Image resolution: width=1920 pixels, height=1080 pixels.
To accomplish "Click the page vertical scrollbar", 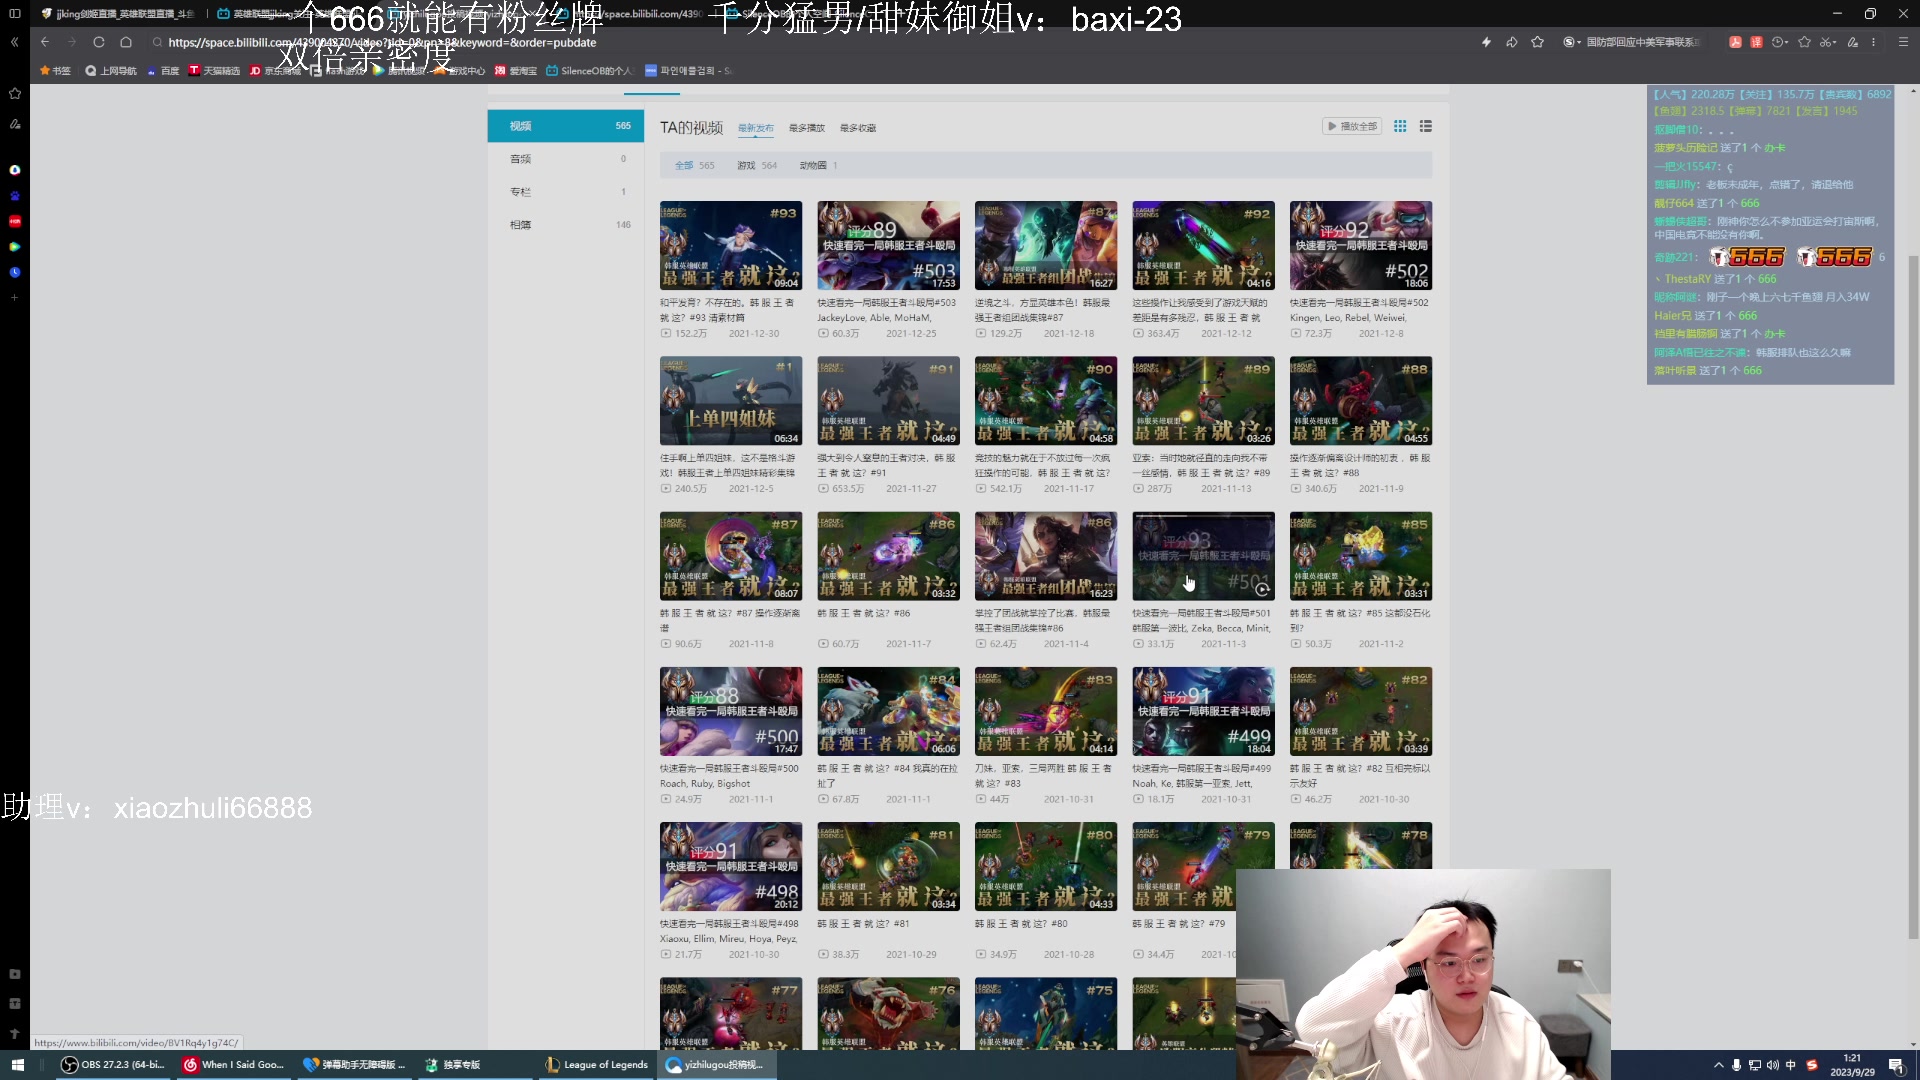I will click(x=1913, y=596).
